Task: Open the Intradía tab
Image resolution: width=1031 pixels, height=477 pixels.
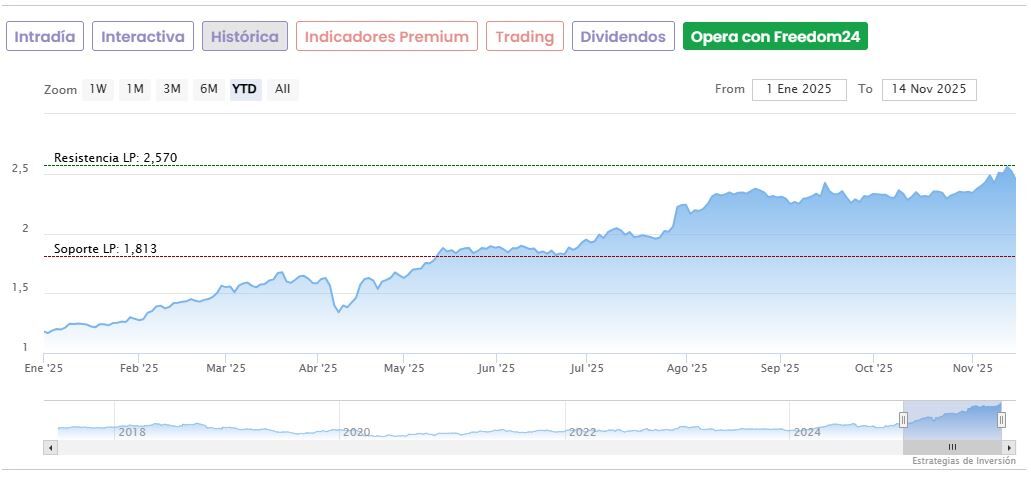Action: (45, 37)
